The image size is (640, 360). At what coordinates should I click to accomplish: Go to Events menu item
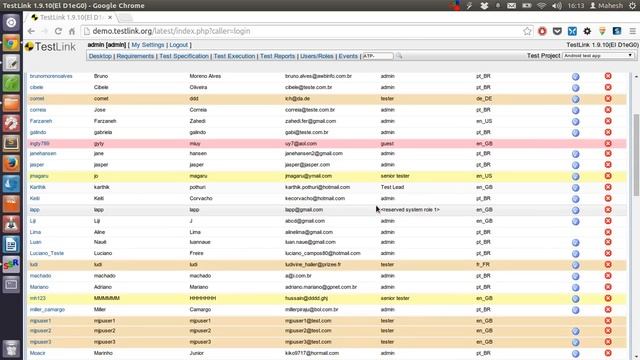pyautogui.click(x=348, y=56)
